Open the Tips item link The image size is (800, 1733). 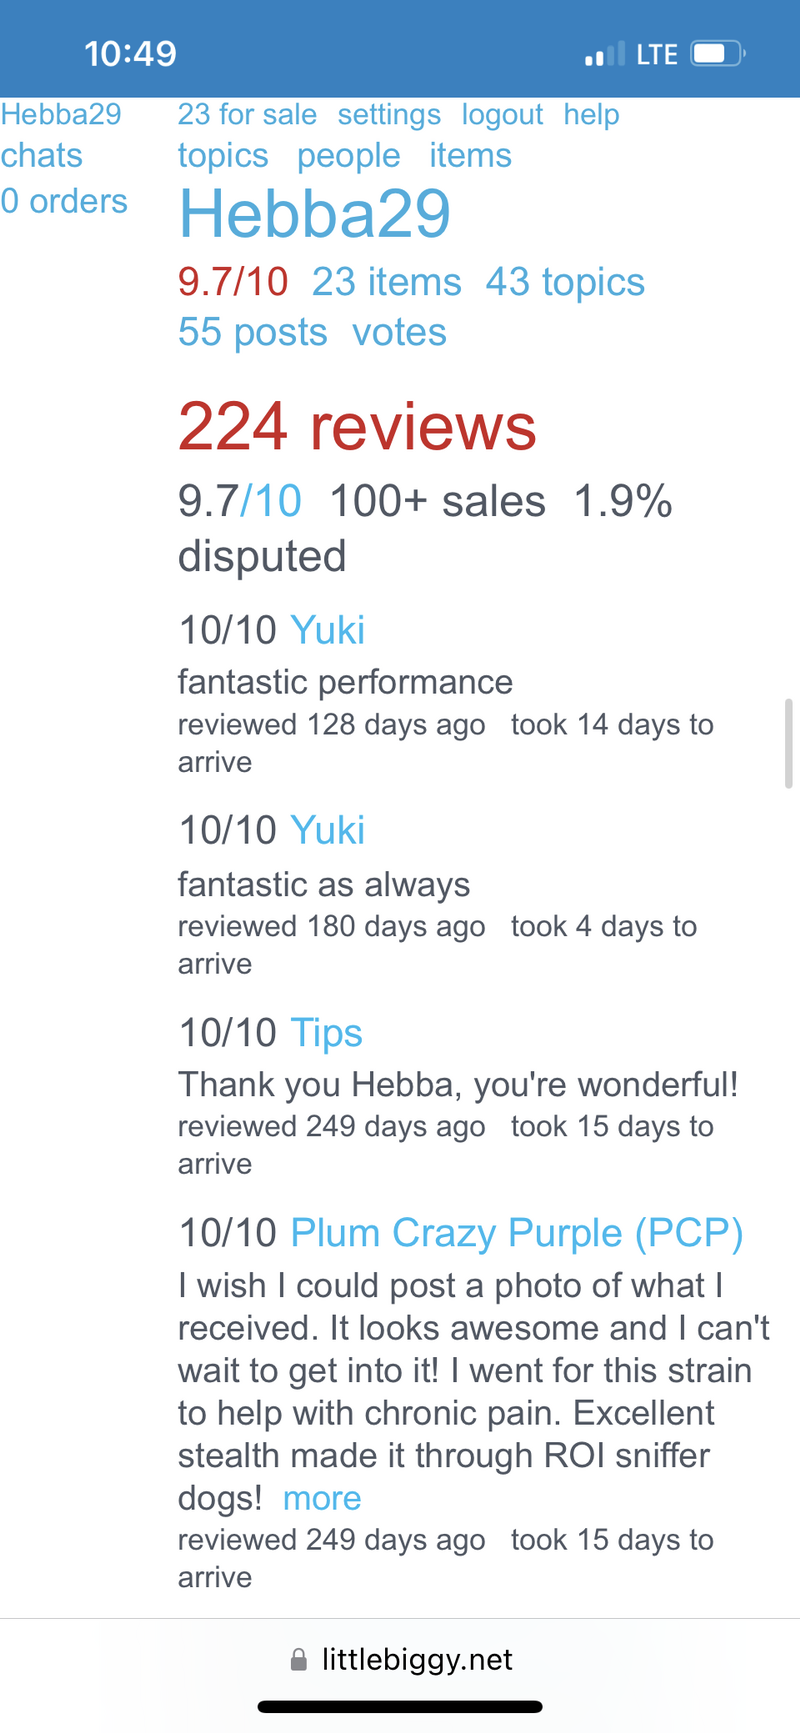pos(326,1033)
